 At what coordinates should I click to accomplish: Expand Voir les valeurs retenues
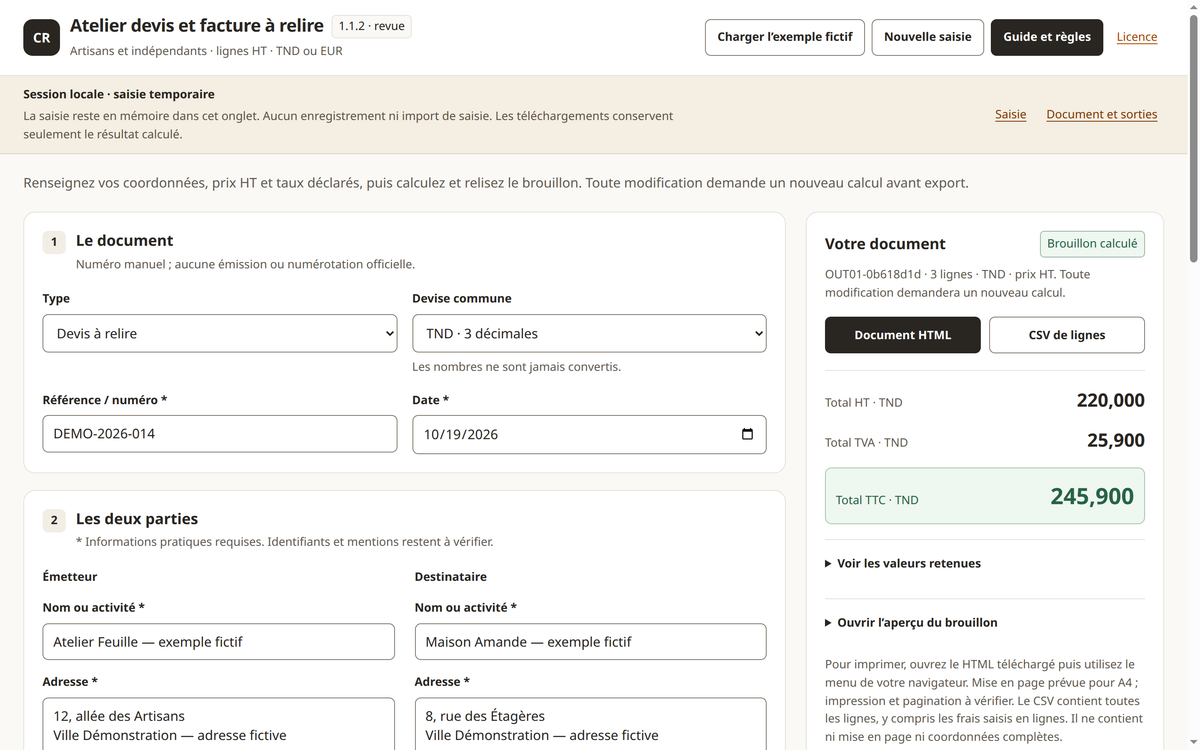point(903,563)
